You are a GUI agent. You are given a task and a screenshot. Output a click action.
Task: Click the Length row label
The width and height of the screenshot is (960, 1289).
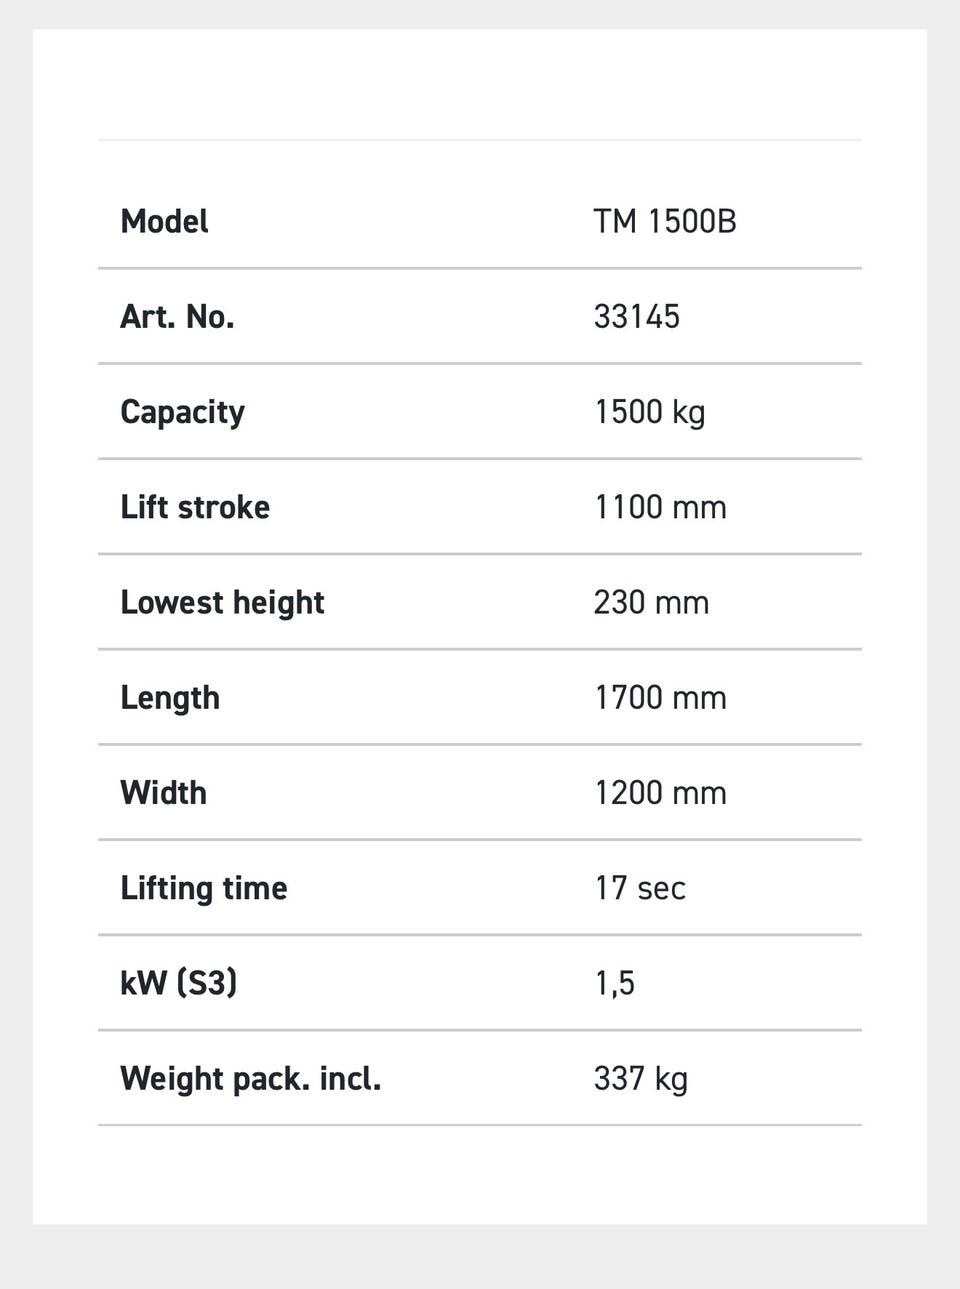170,699
